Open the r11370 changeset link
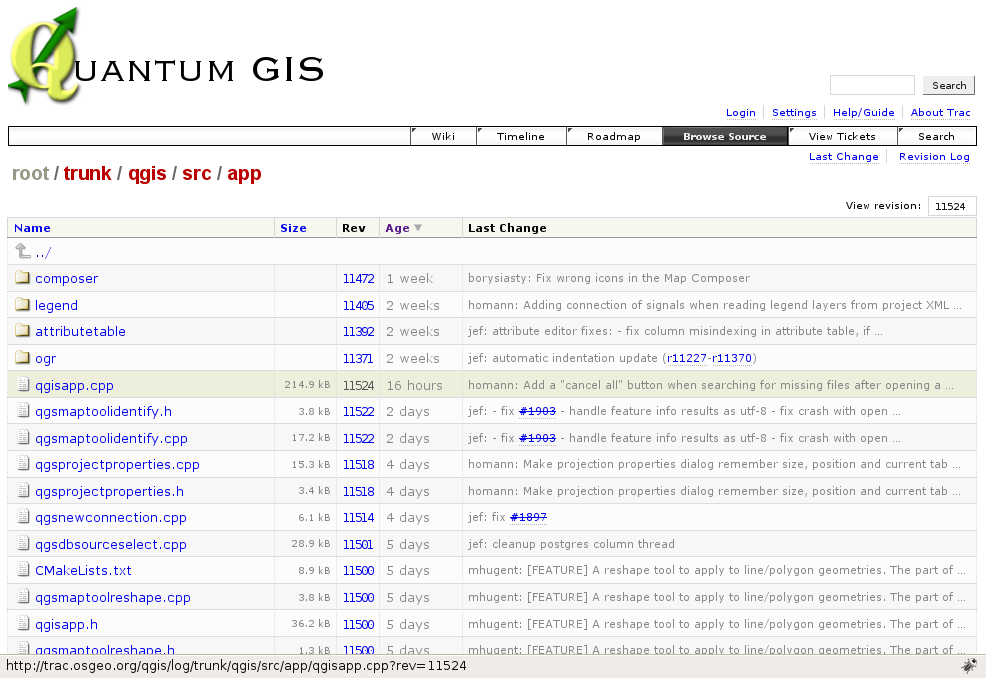This screenshot has height=678, width=986. (732, 358)
